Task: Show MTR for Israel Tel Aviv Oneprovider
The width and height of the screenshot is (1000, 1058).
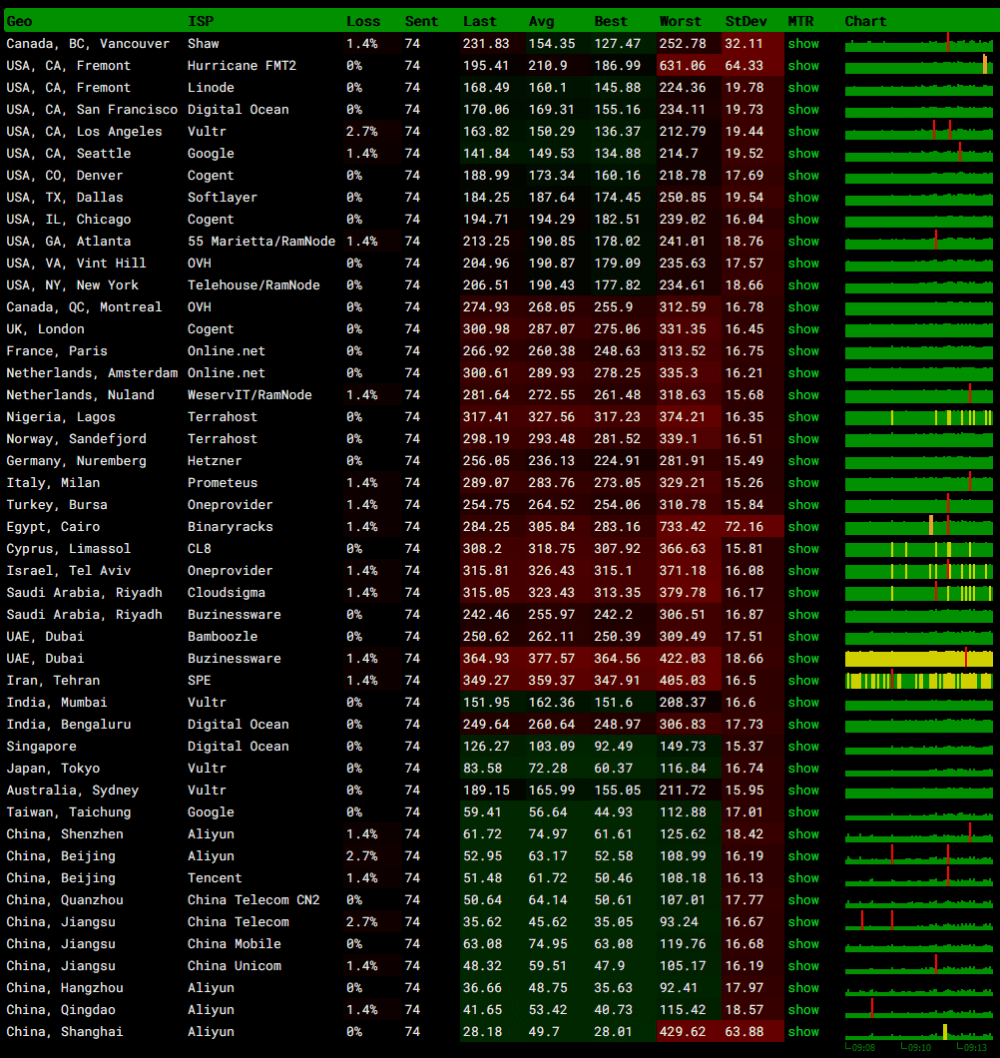Action: click(803, 570)
